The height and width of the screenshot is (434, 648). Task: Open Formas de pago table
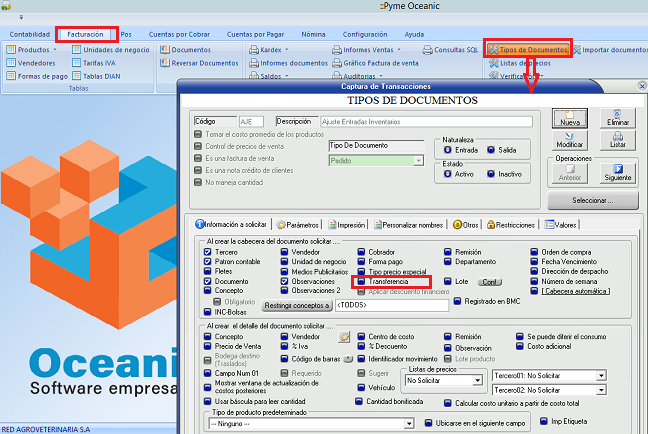coord(37,76)
